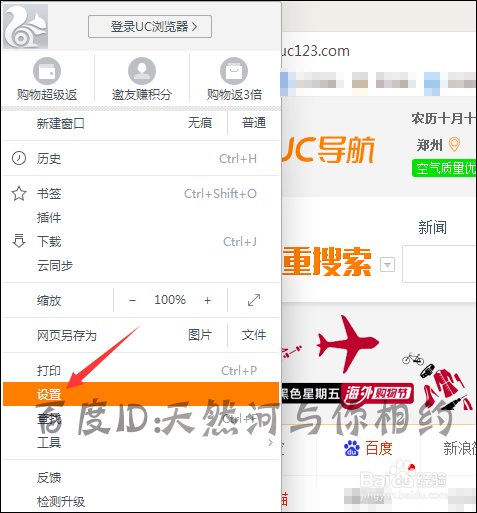Select the 打印 print menu item
This screenshot has height=513, width=477.
pyautogui.click(x=141, y=371)
